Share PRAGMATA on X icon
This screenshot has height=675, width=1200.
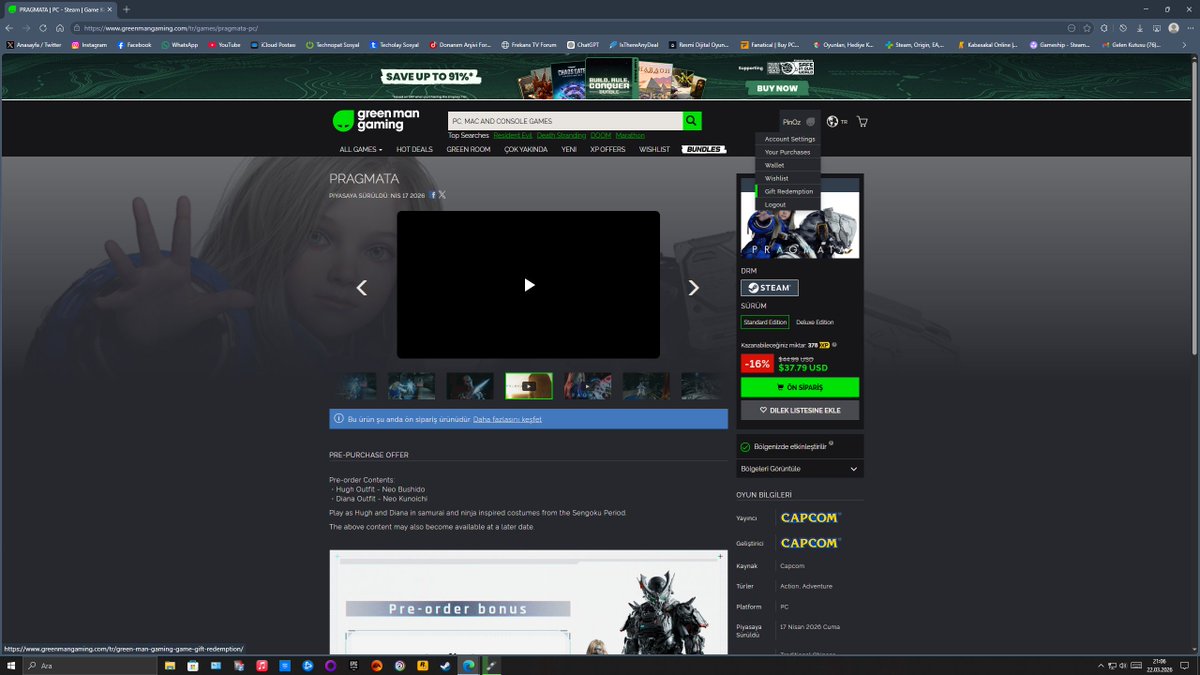[x=442, y=195]
